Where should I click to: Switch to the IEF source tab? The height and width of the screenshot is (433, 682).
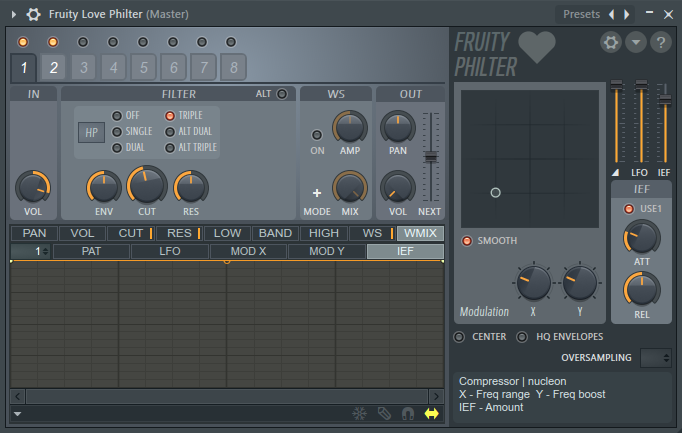(405, 251)
